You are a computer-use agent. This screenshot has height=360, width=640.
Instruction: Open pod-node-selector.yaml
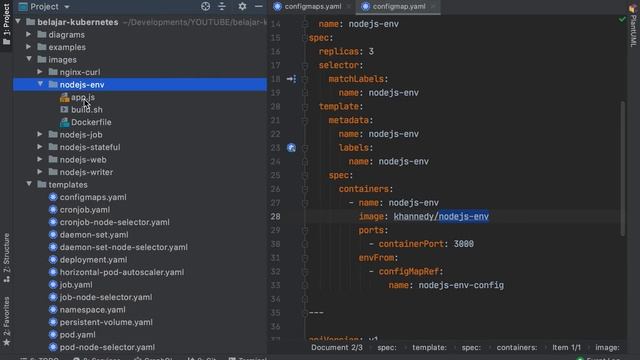pyautogui.click(x=107, y=347)
